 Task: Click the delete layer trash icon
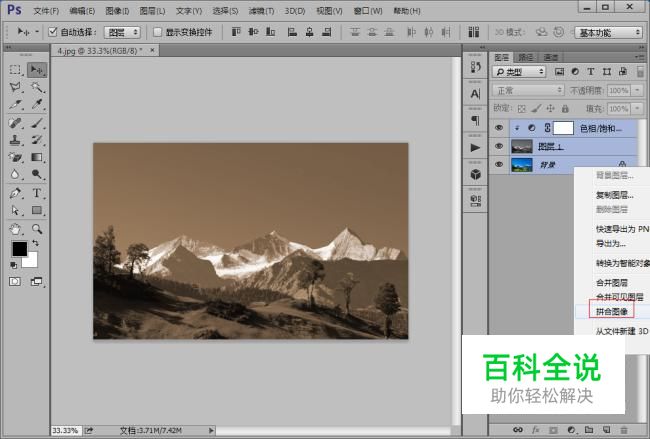click(624, 430)
